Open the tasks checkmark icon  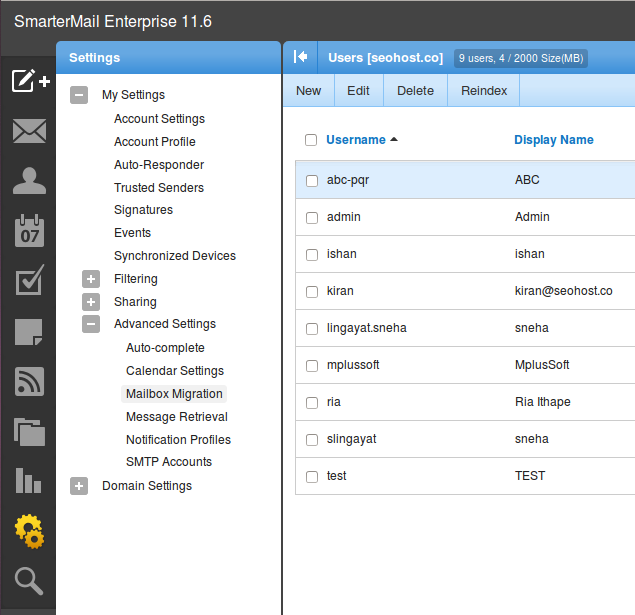[x=29, y=281]
